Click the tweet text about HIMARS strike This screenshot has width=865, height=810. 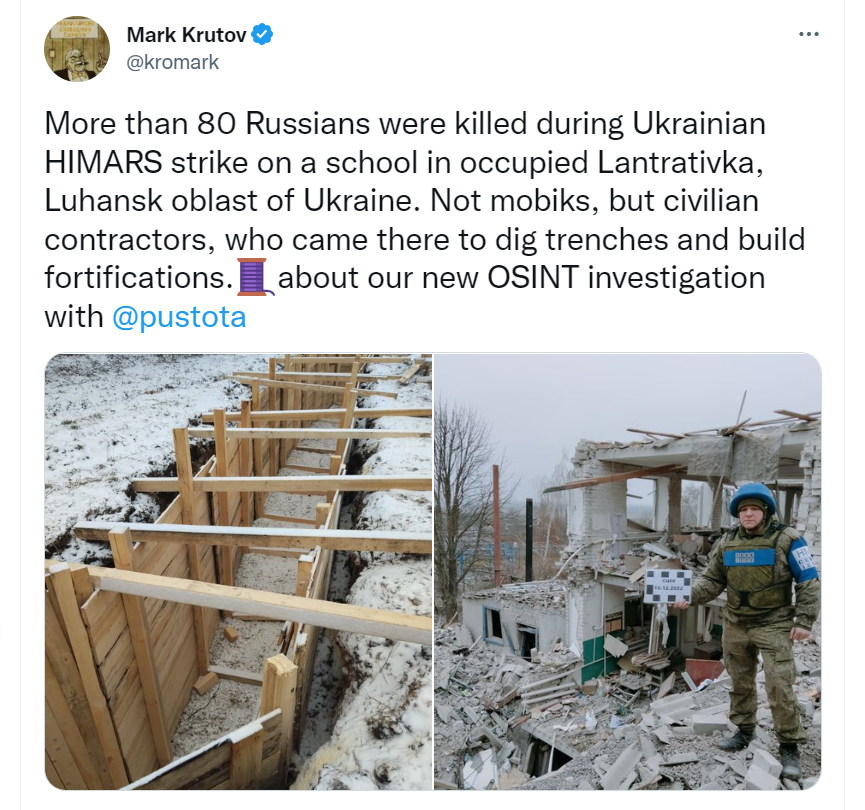[x=425, y=220]
